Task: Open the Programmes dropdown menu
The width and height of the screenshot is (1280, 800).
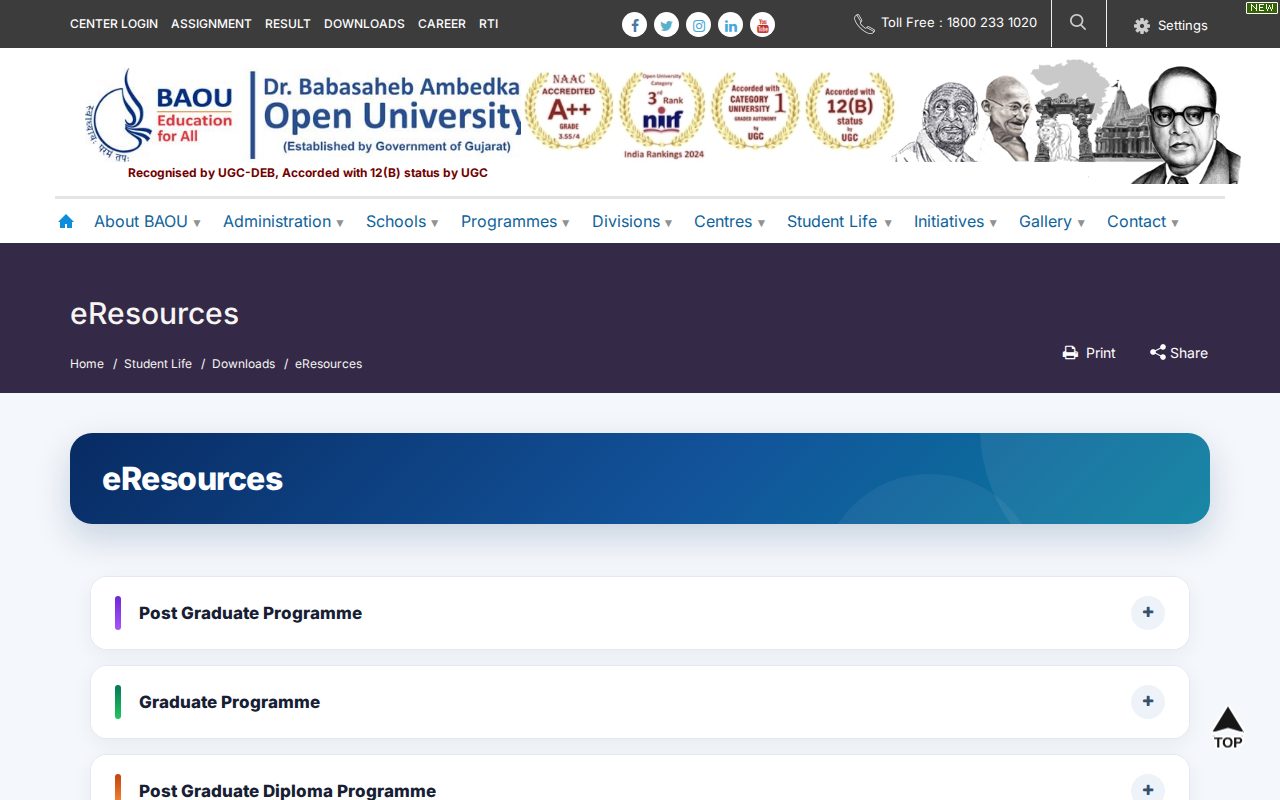Action: (516, 222)
